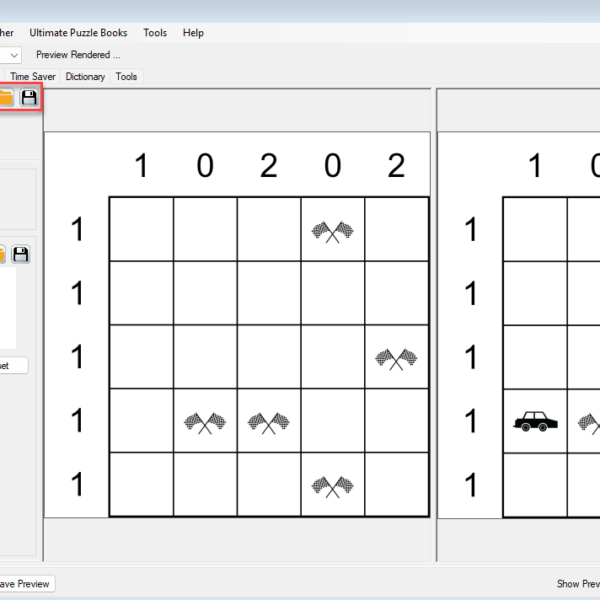Click the open folder icon in red-outlined toolbar
Viewport: 600px width, 600px height.
6,98
